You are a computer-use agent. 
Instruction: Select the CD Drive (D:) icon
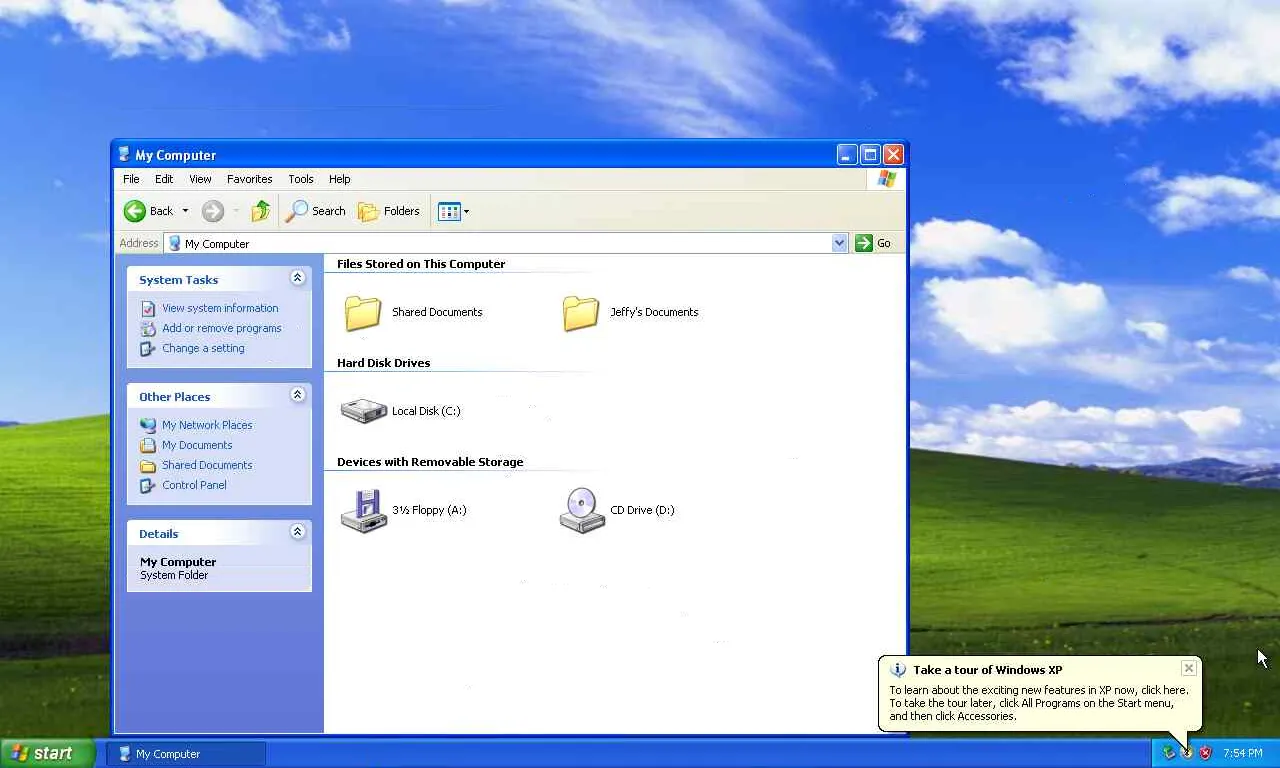tap(617, 510)
